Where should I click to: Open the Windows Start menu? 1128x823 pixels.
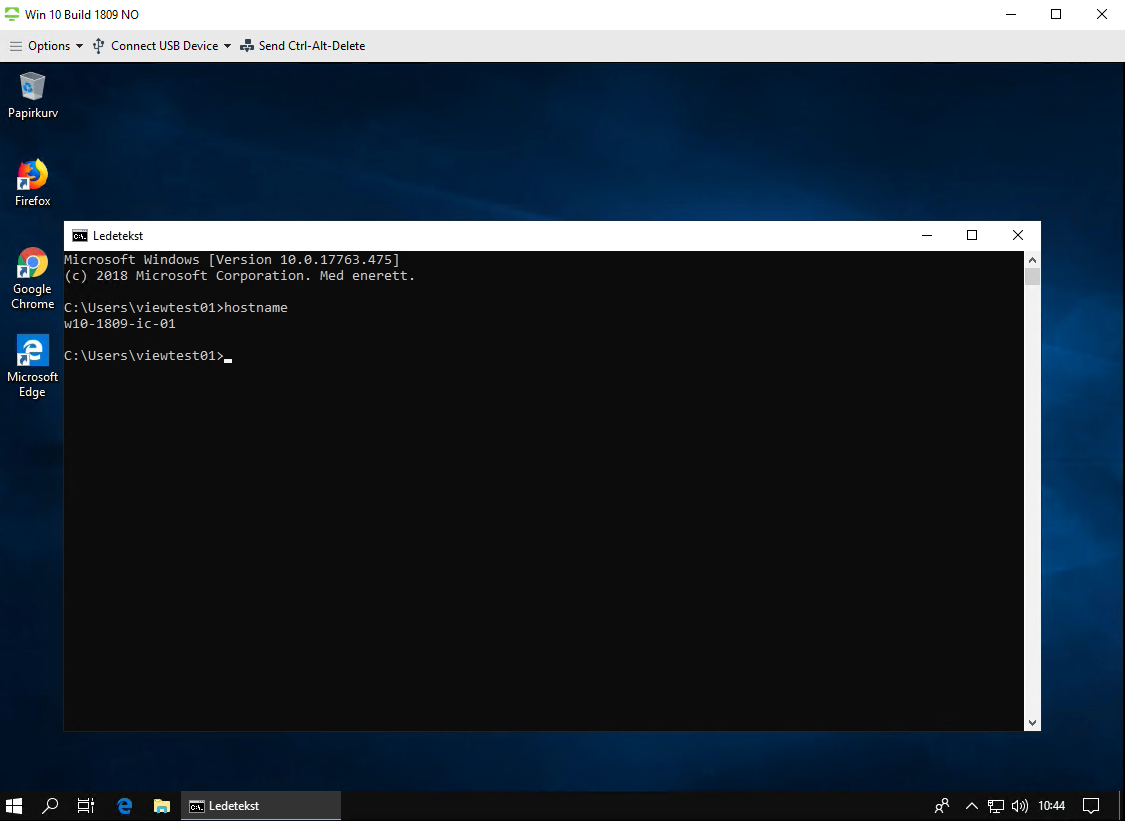point(15,805)
